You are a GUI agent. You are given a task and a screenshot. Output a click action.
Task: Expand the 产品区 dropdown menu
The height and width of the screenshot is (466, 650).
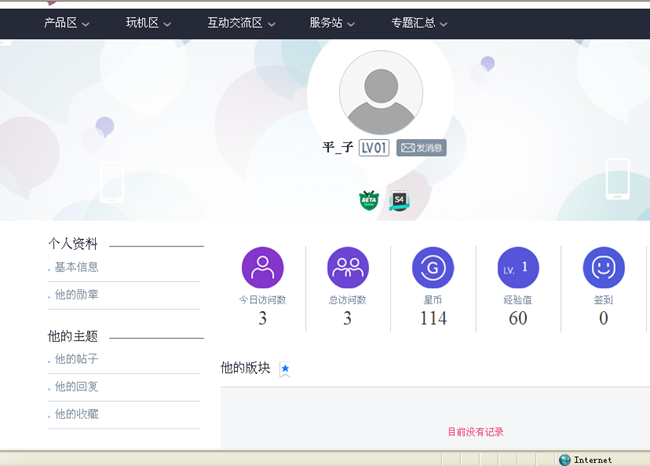[67, 23]
